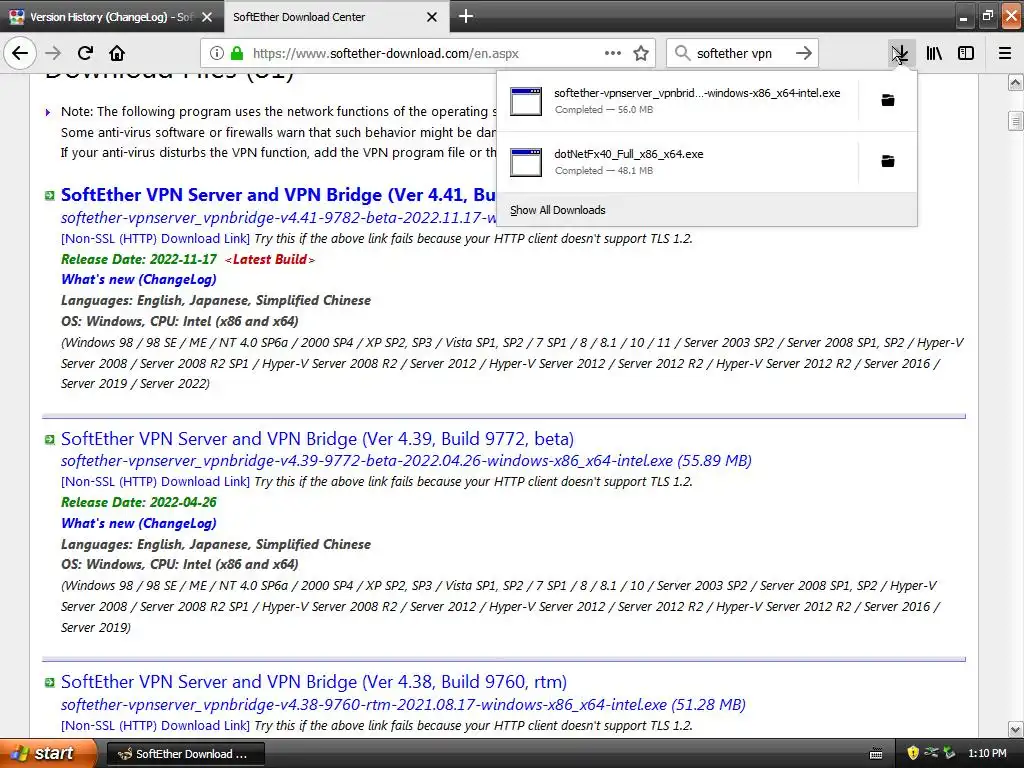
Task: Open What's new ChangeLog under 2022-04-26 release
Action: (138, 523)
